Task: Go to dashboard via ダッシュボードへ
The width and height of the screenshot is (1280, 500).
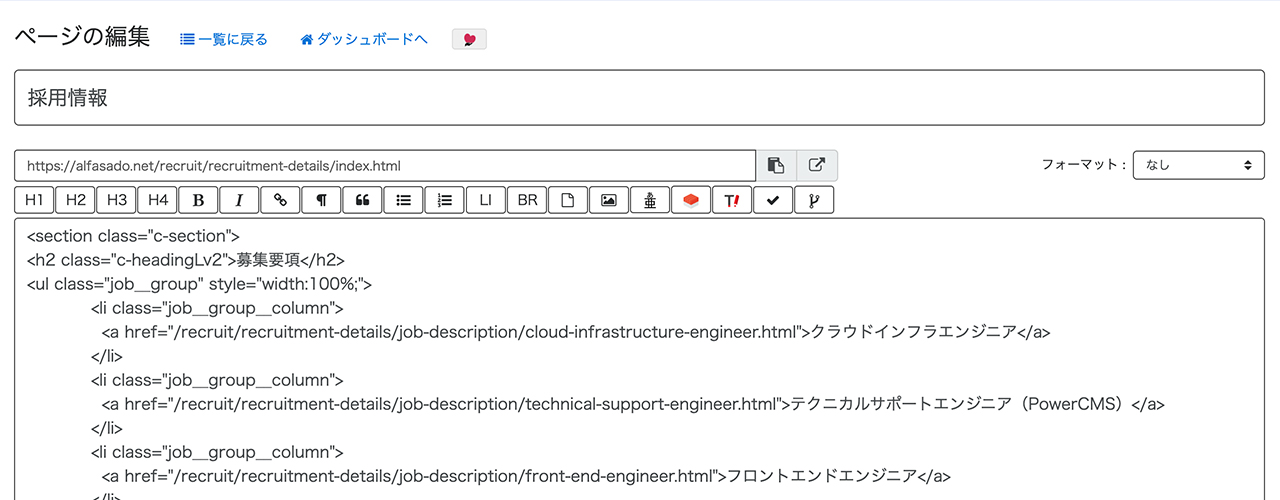Action: tap(364, 40)
